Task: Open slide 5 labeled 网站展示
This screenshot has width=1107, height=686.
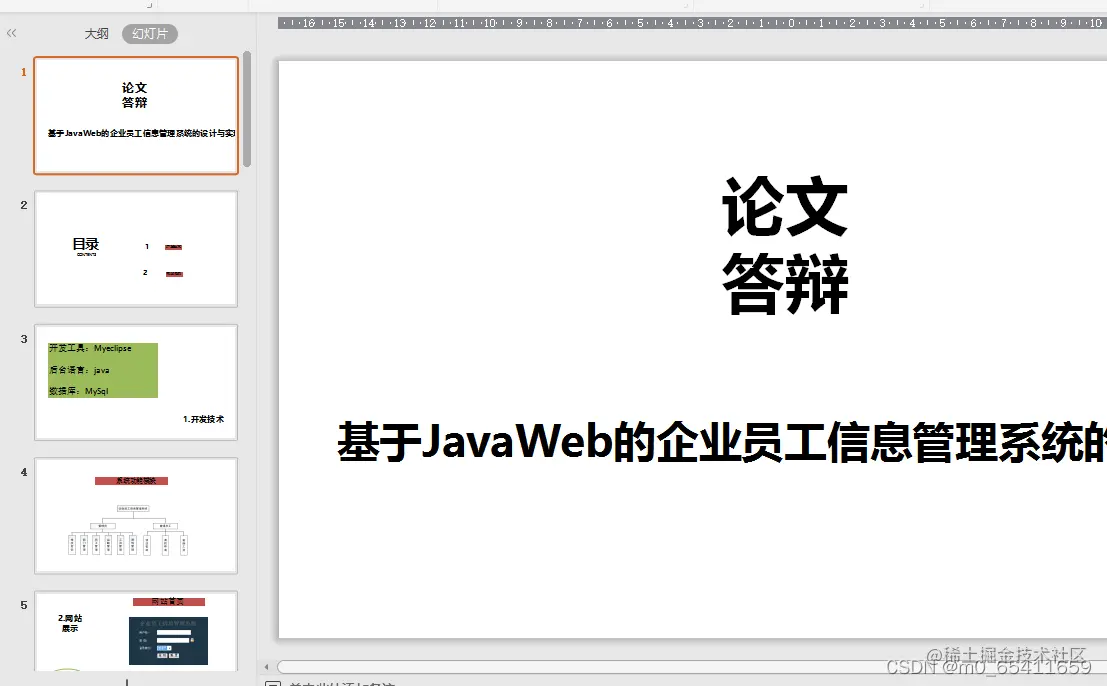Action: [135, 630]
